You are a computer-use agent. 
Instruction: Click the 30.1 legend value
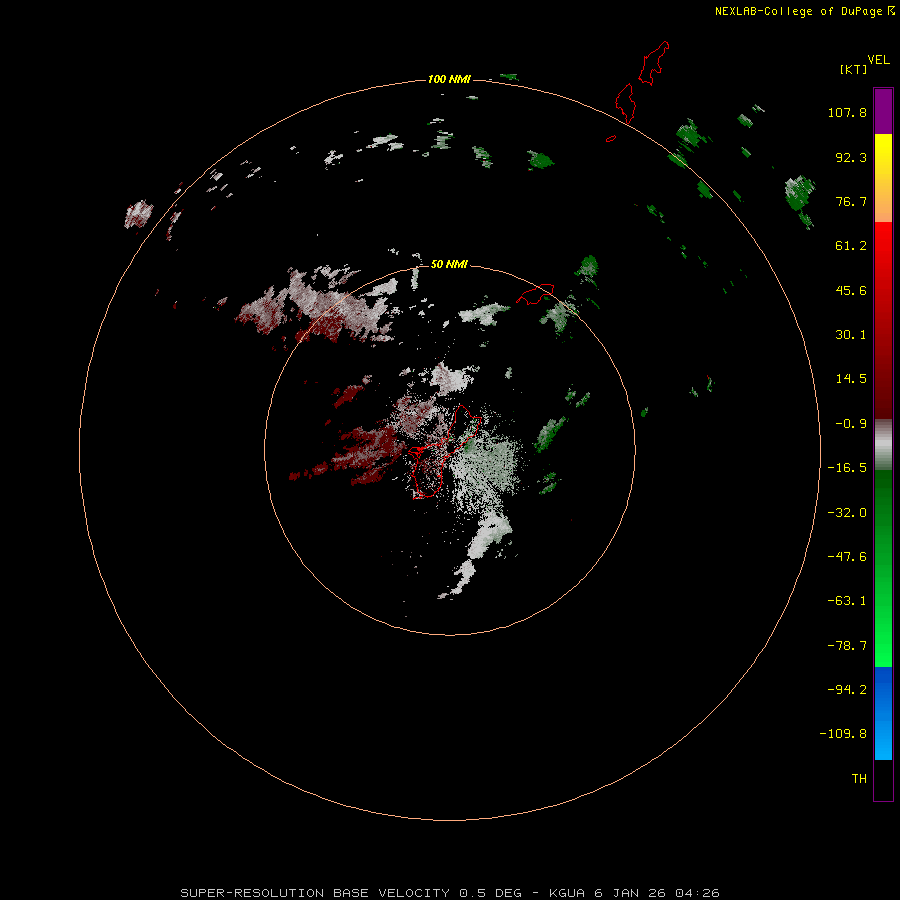coord(851,335)
